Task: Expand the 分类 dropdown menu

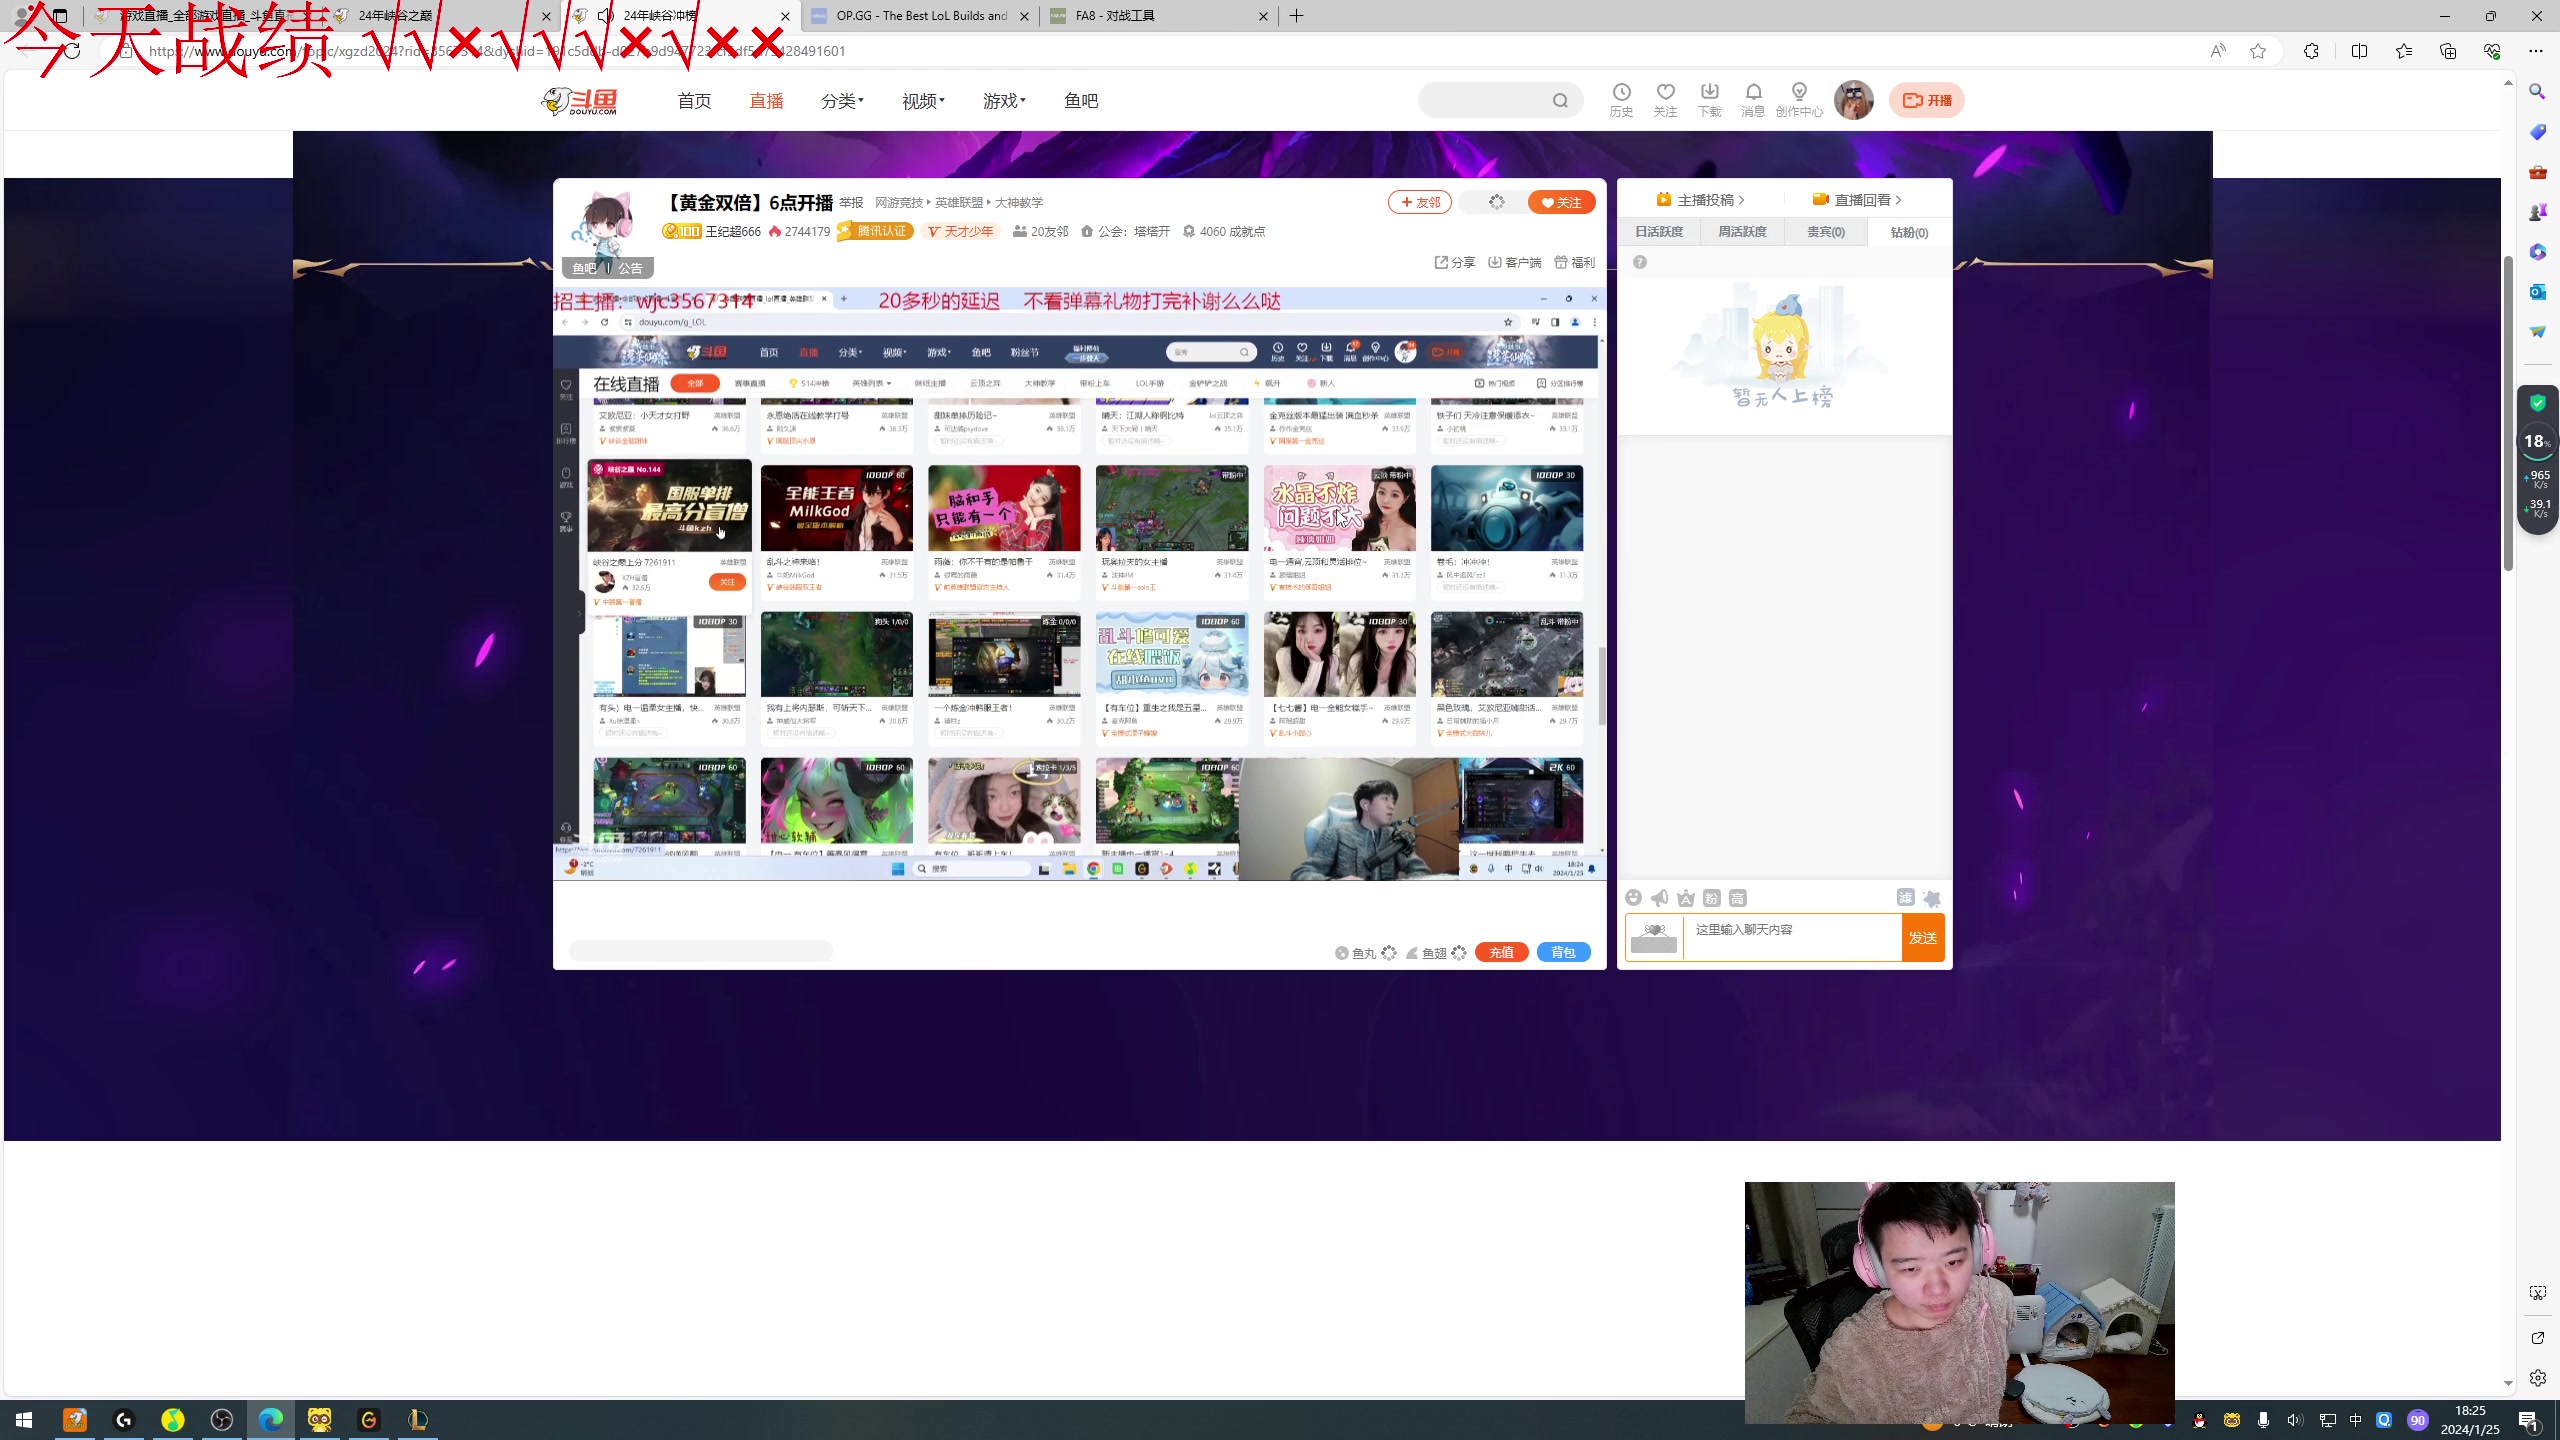Action: click(x=842, y=101)
